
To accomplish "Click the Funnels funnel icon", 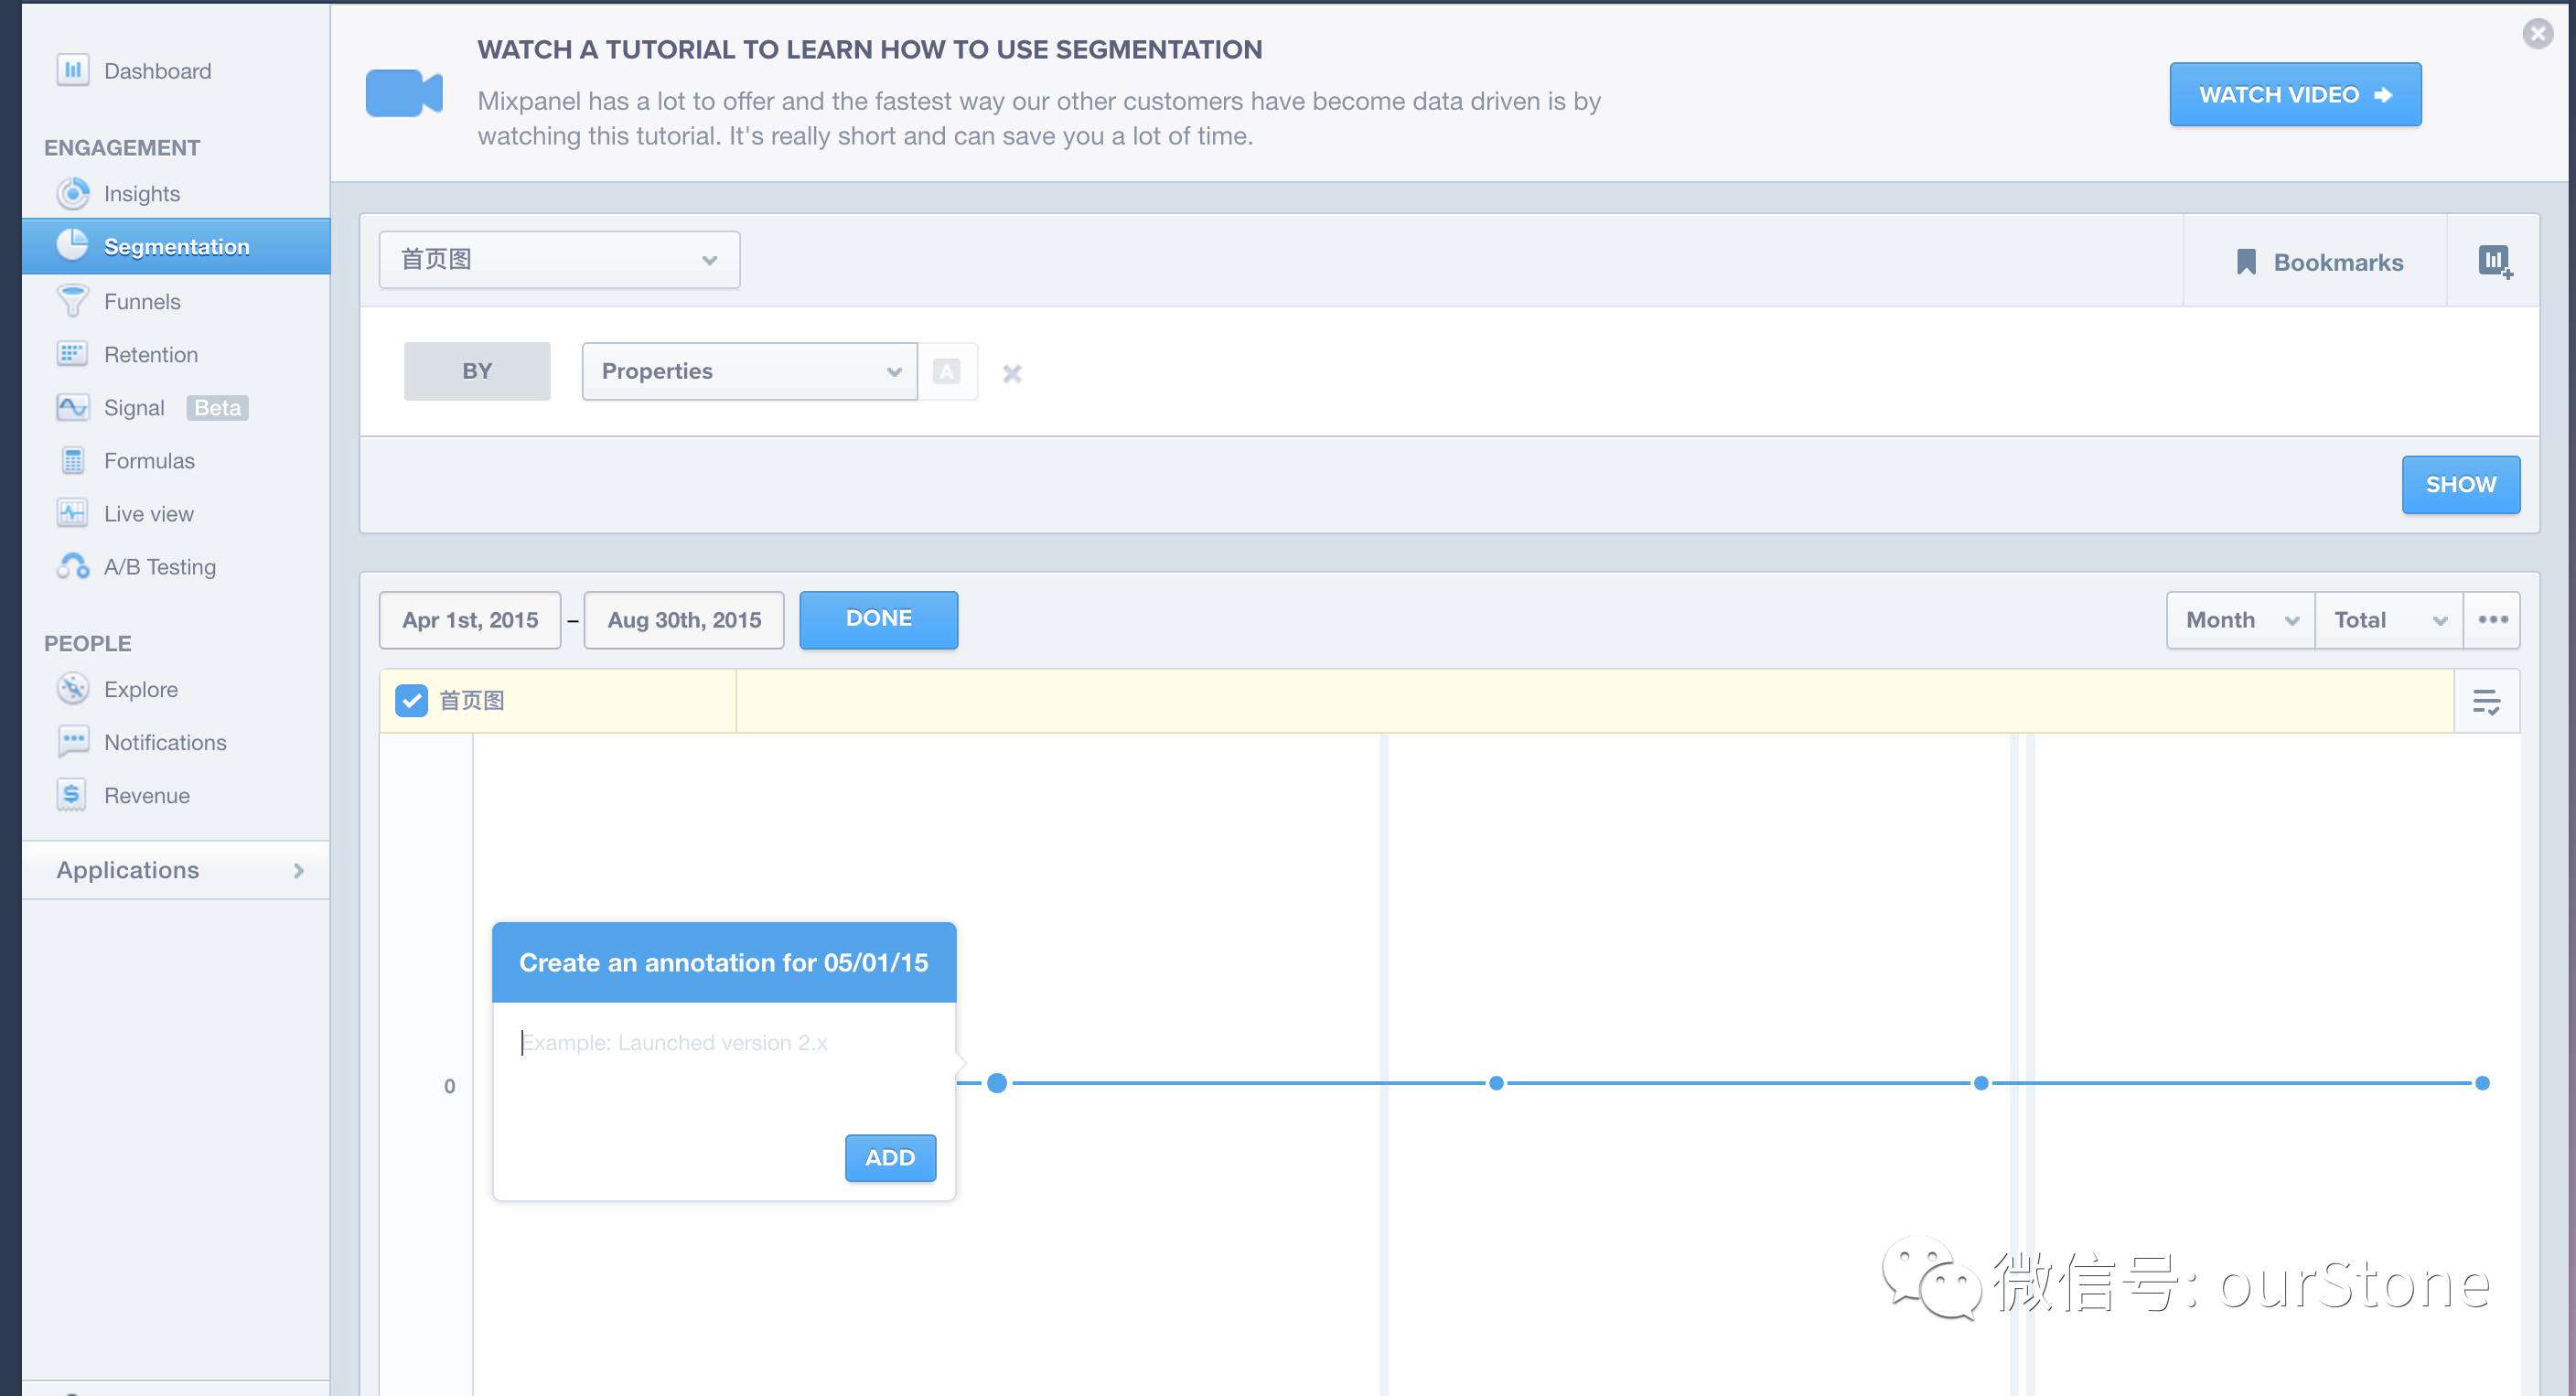I will (x=72, y=301).
